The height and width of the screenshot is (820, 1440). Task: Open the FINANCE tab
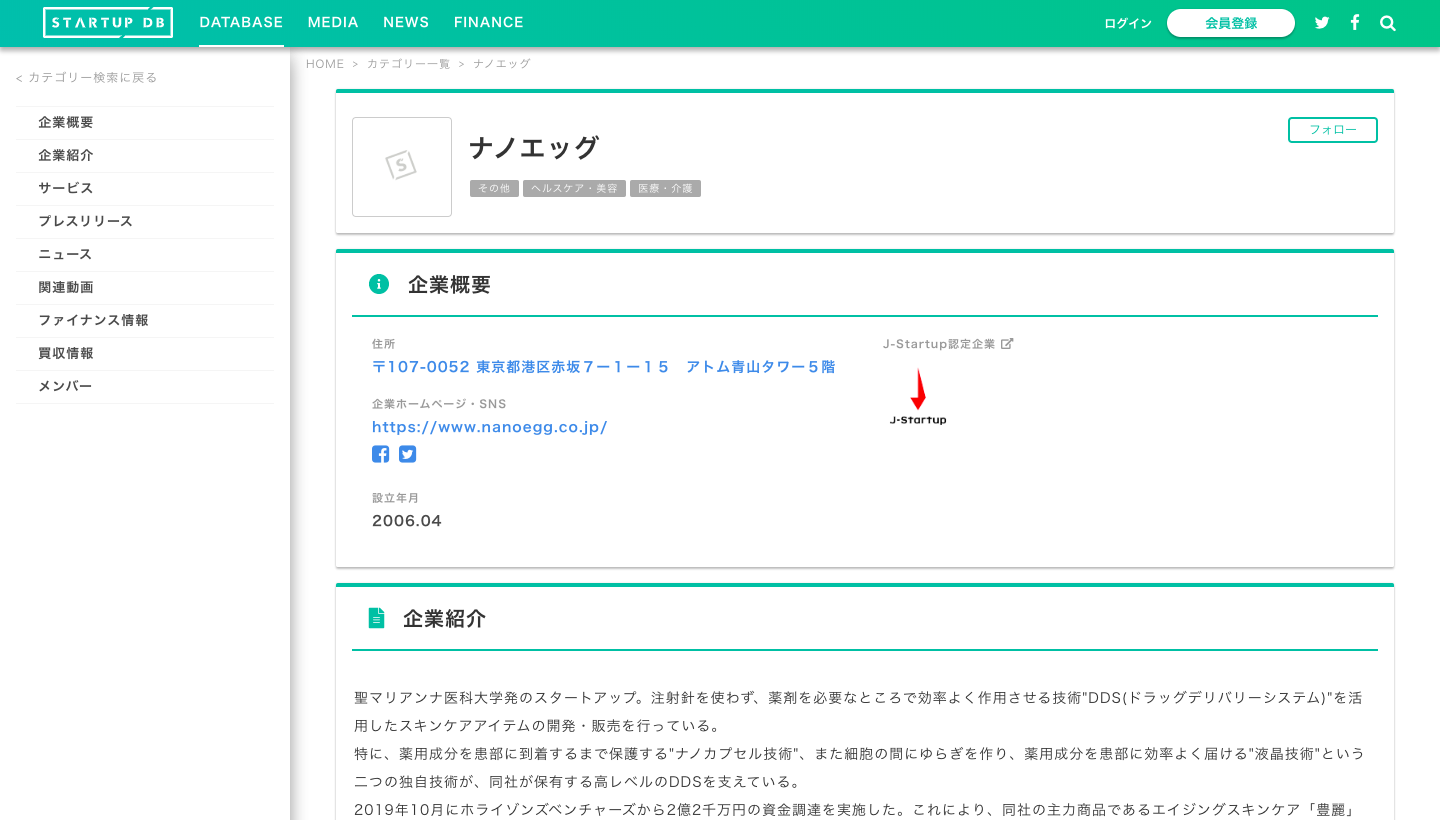(x=489, y=22)
